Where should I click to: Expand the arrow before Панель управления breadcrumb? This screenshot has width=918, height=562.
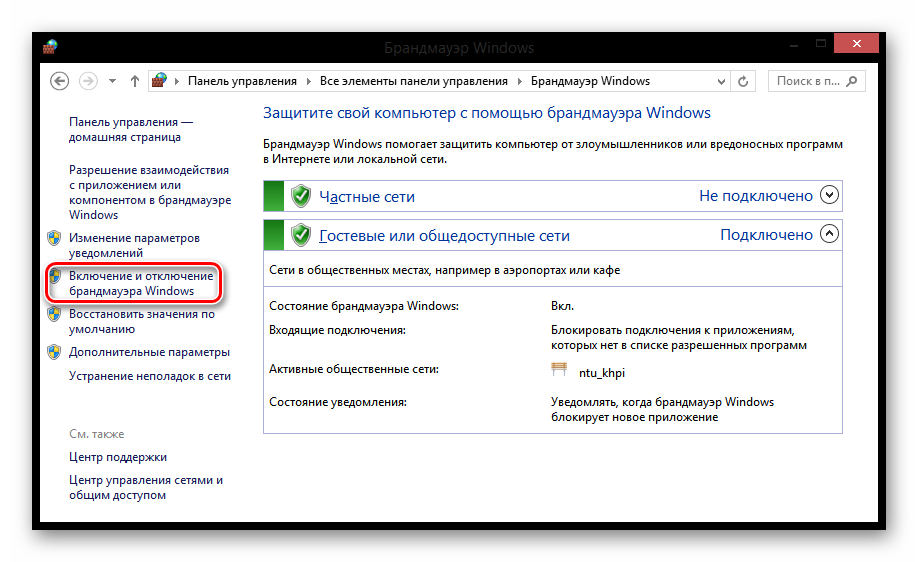(176, 81)
